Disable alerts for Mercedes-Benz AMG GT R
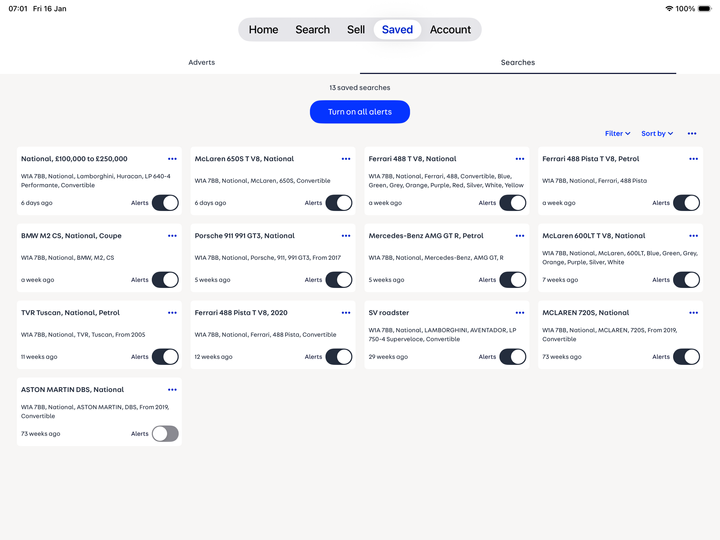The width and height of the screenshot is (720, 540). click(x=512, y=280)
